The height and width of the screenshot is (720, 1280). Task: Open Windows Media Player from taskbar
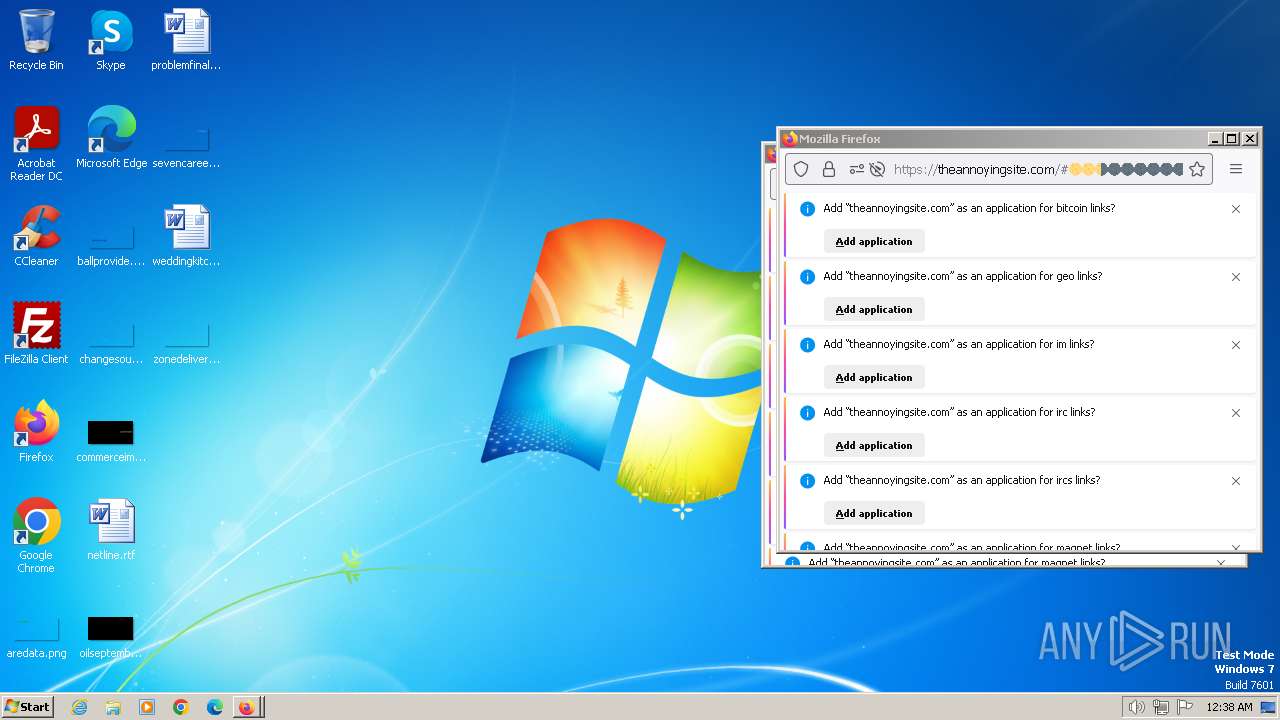click(x=147, y=707)
